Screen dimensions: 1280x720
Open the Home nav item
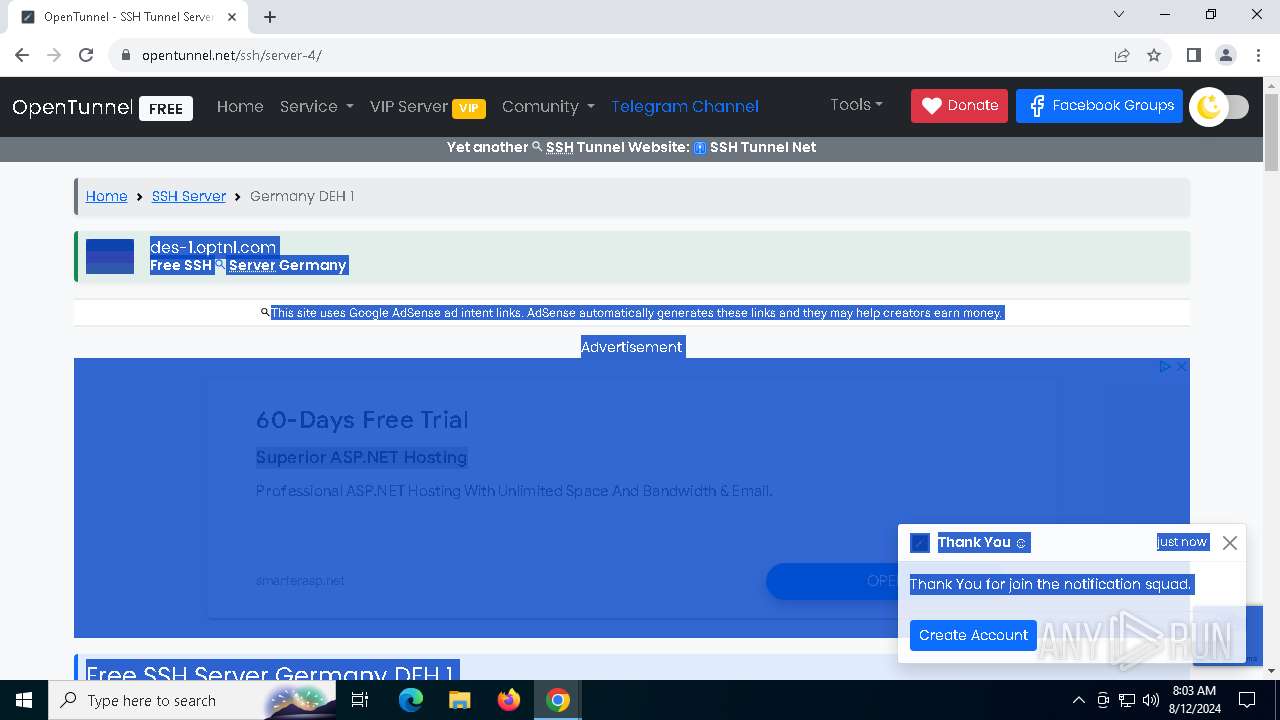240,106
